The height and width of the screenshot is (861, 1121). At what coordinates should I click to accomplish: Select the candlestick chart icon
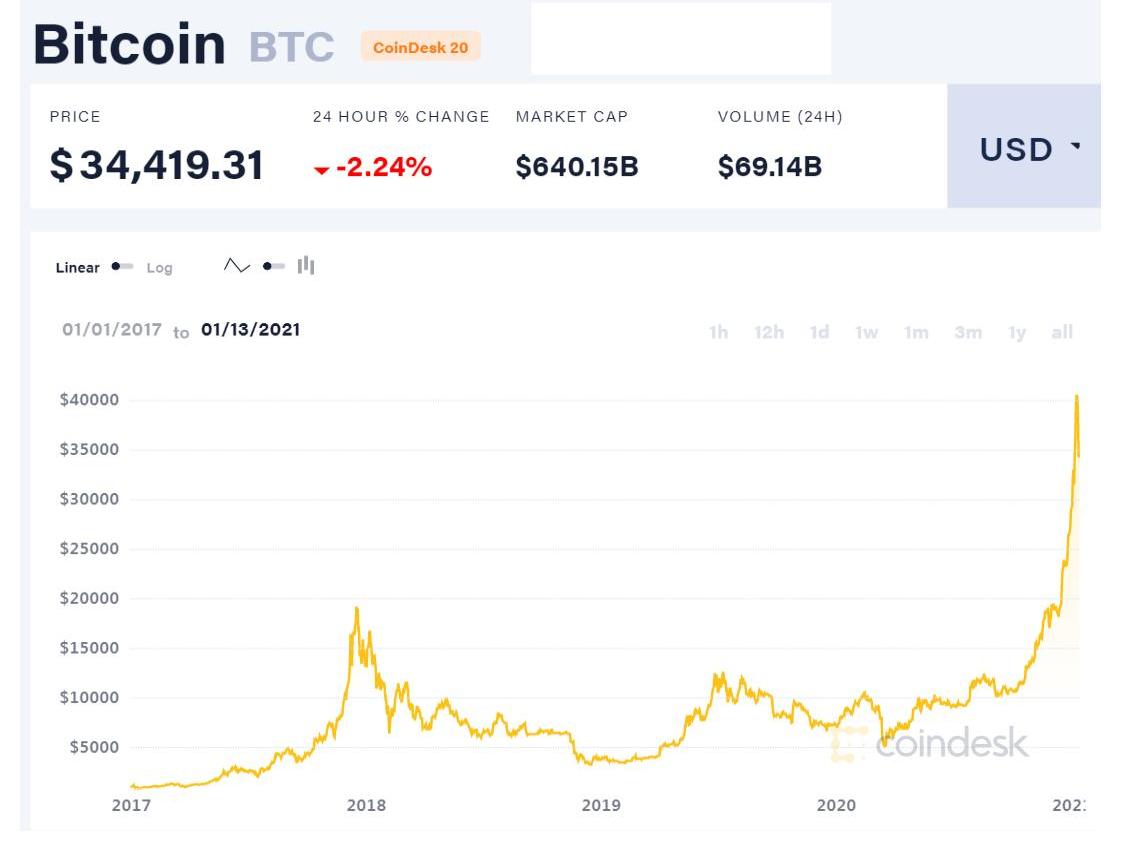[306, 266]
